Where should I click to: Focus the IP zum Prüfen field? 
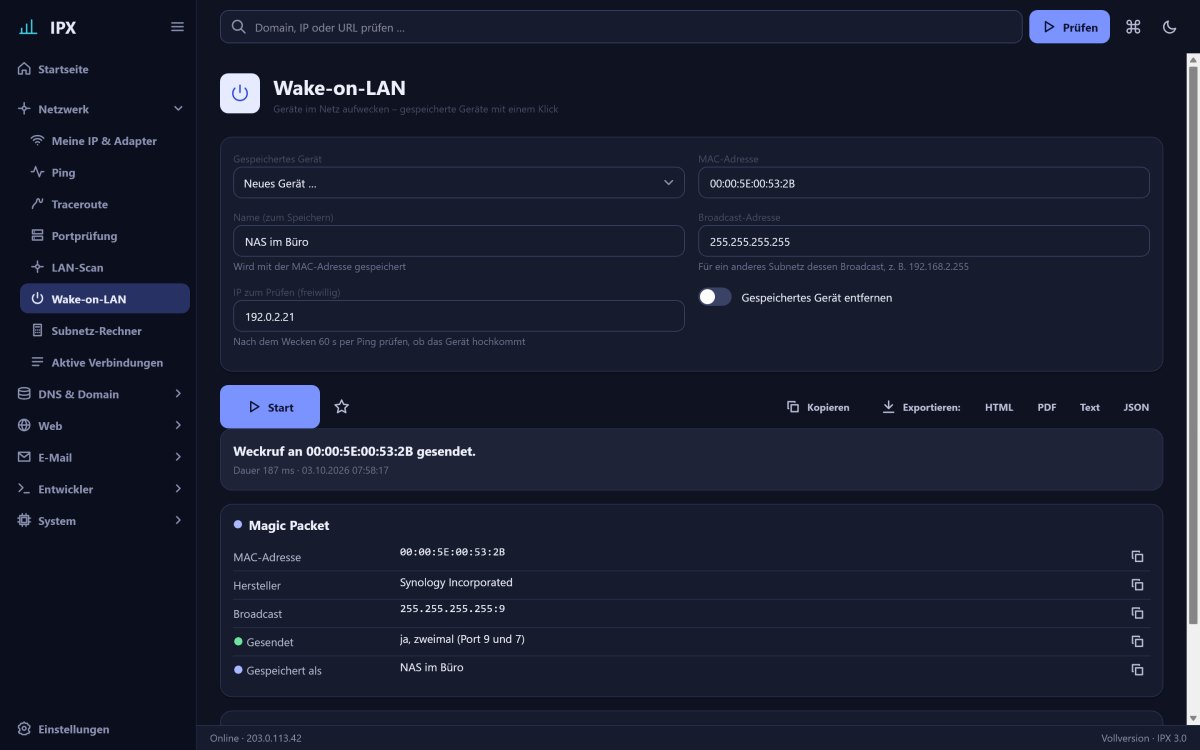(458, 316)
